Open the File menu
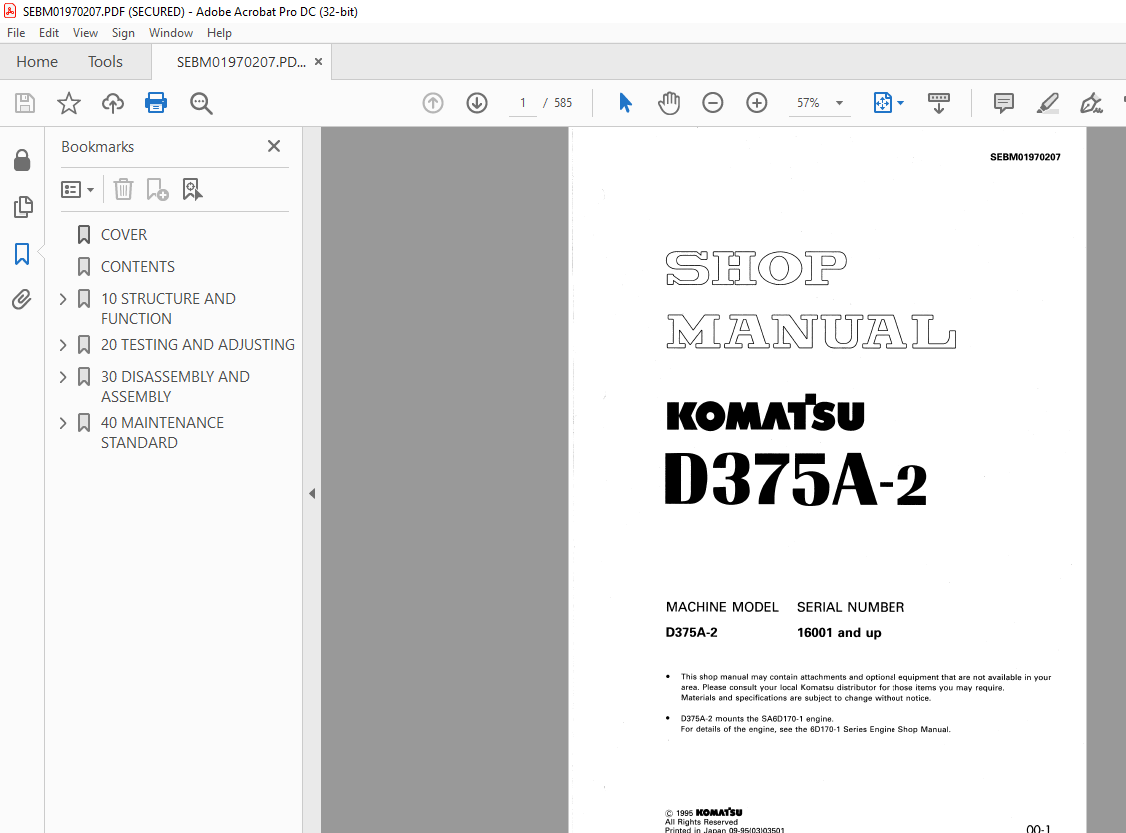Screen dimensions: 1126x833 tap(16, 33)
